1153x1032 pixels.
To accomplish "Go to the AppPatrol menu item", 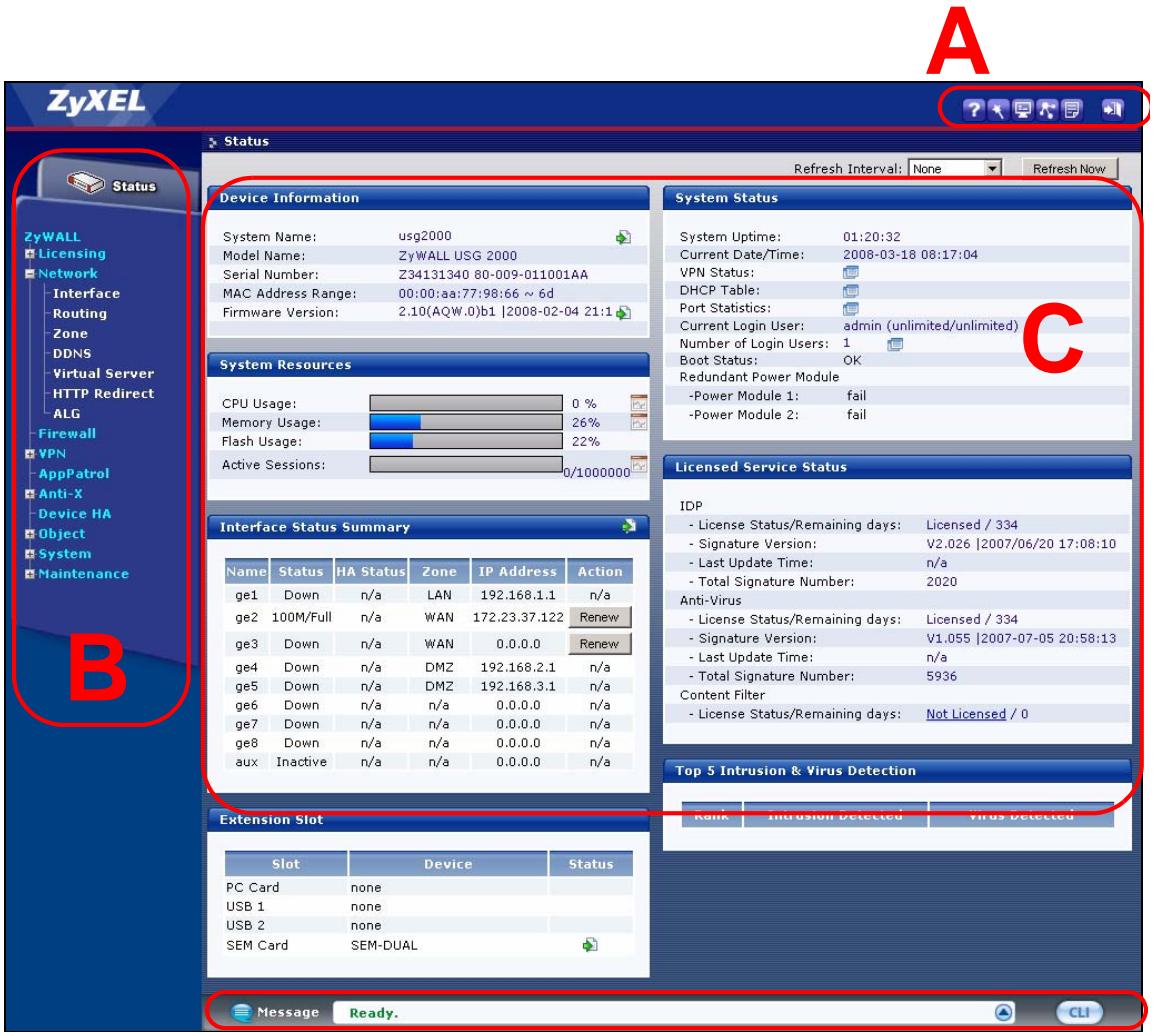I will (74, 474).
